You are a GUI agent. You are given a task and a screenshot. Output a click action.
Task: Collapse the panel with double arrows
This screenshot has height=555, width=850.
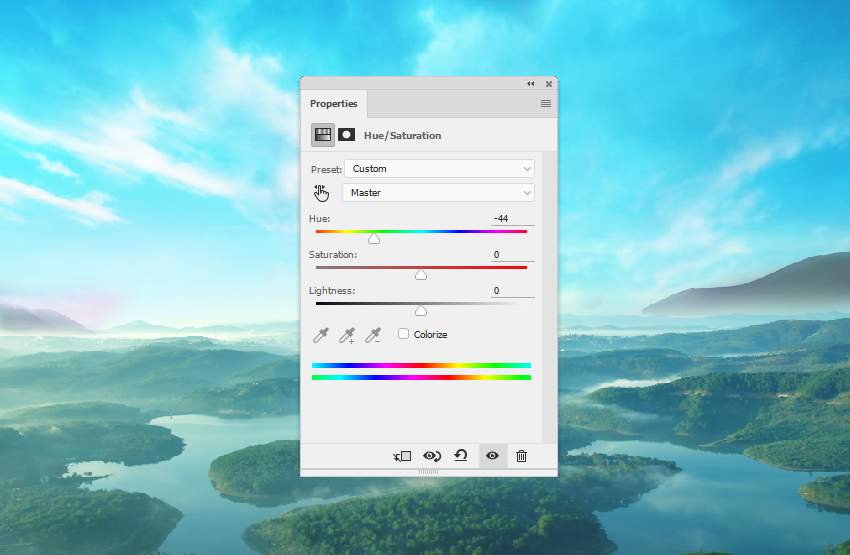[x=531, y=83]
